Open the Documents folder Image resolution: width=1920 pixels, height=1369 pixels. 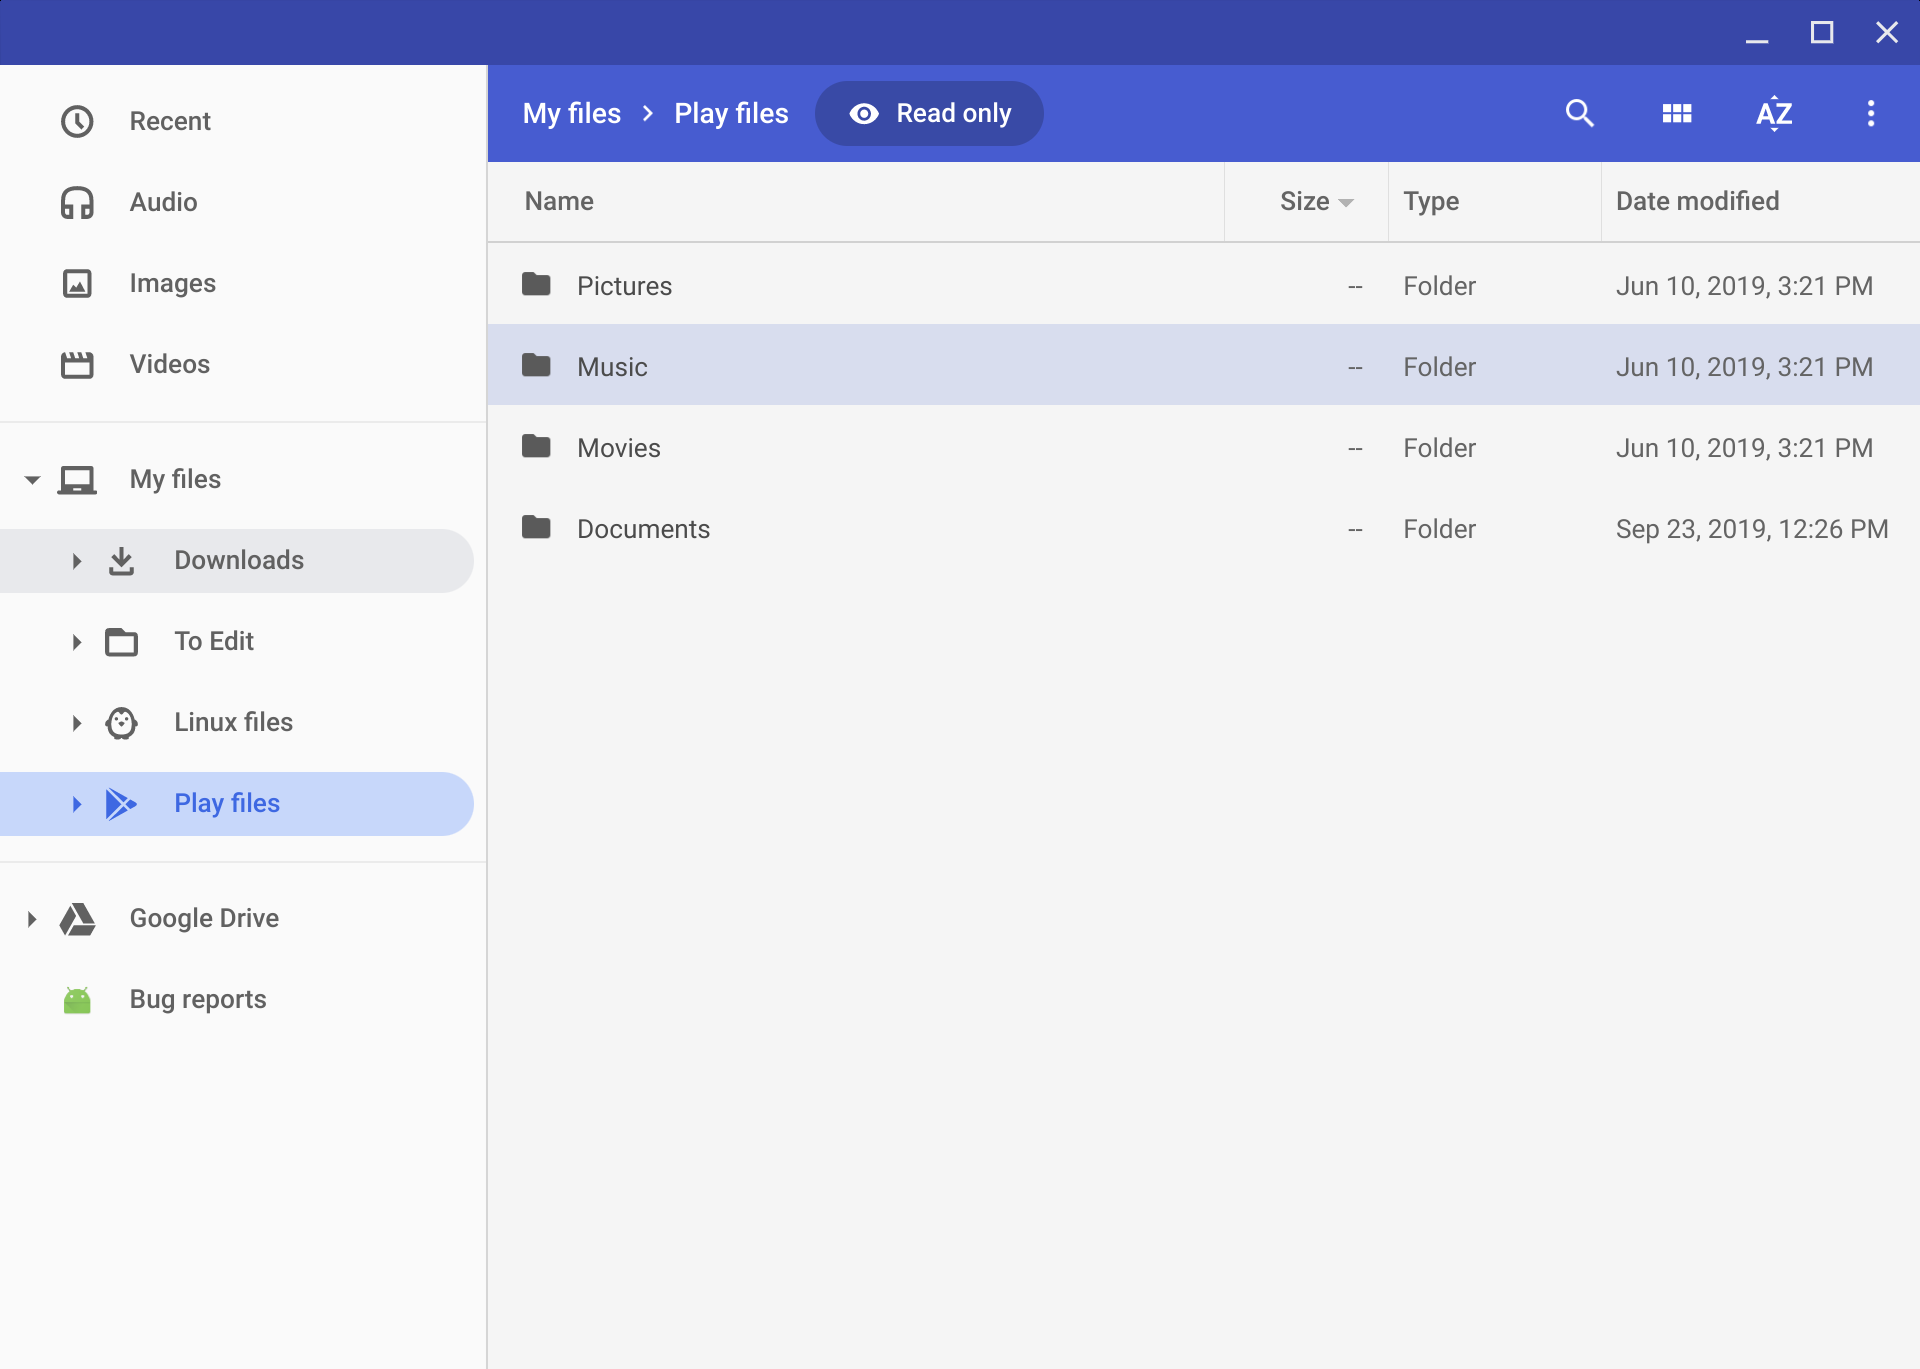pos(643,527)
